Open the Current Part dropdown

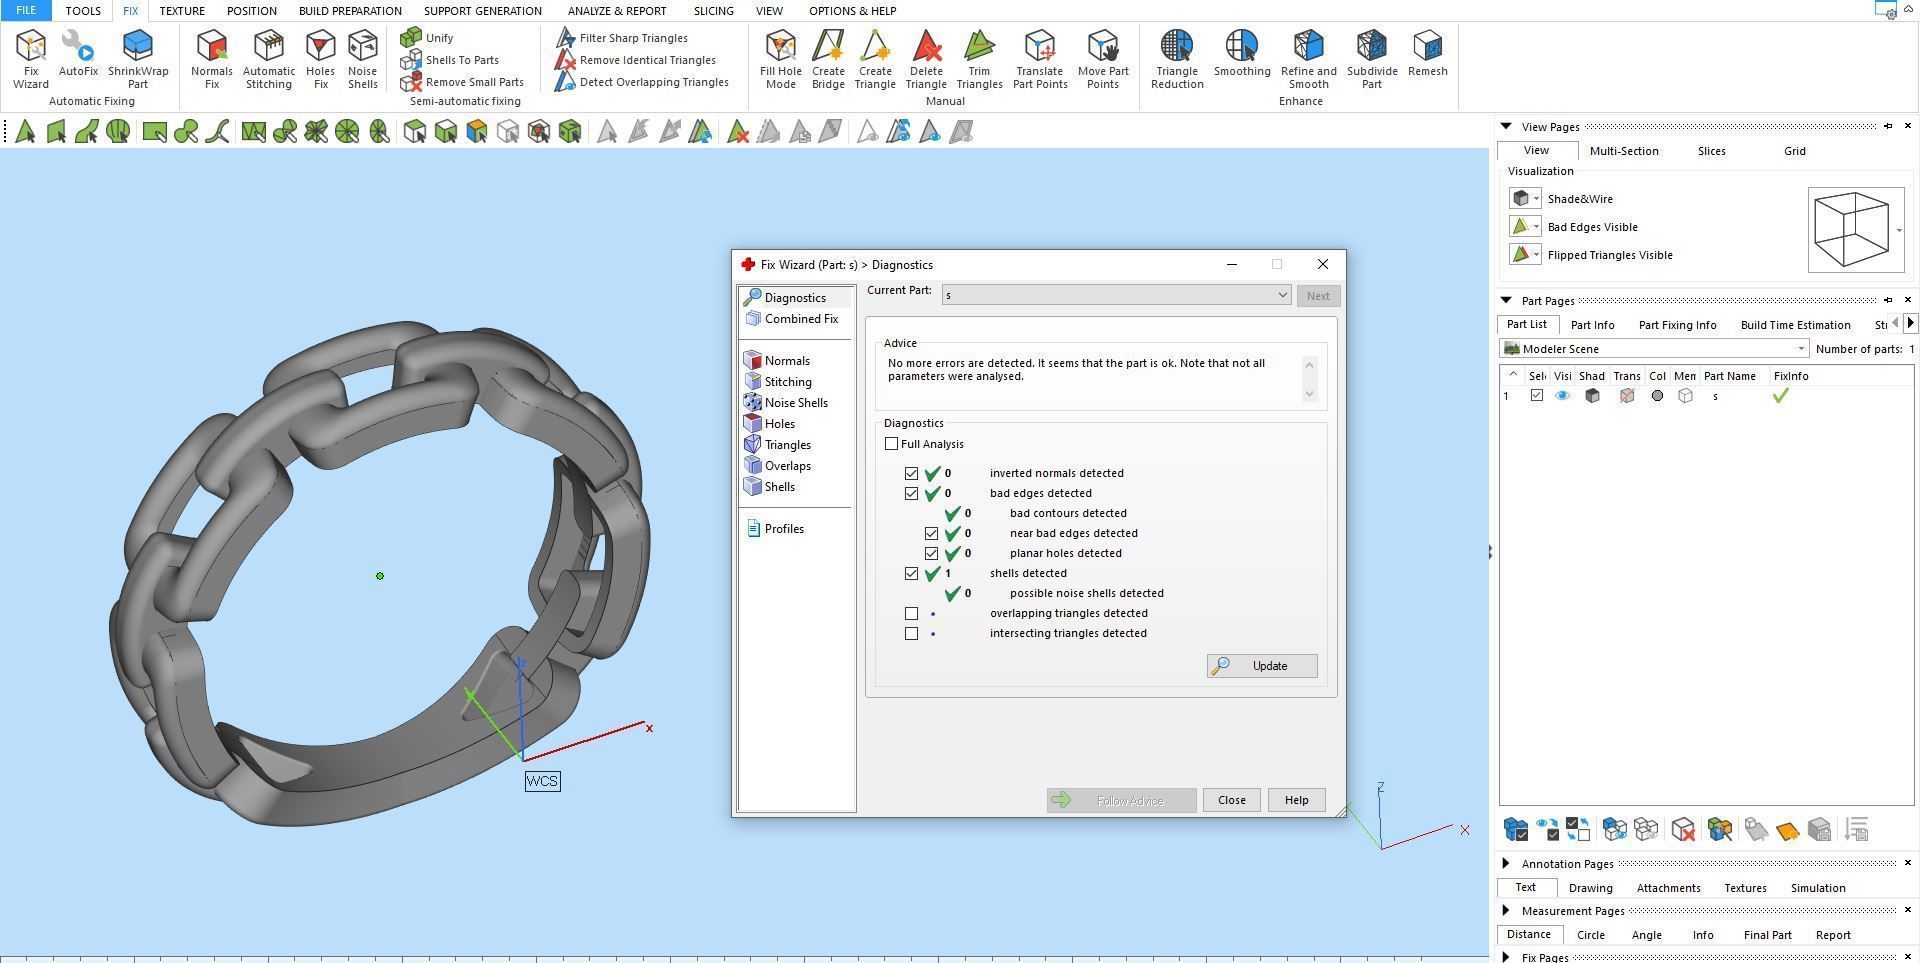[x=1116, y=295]
